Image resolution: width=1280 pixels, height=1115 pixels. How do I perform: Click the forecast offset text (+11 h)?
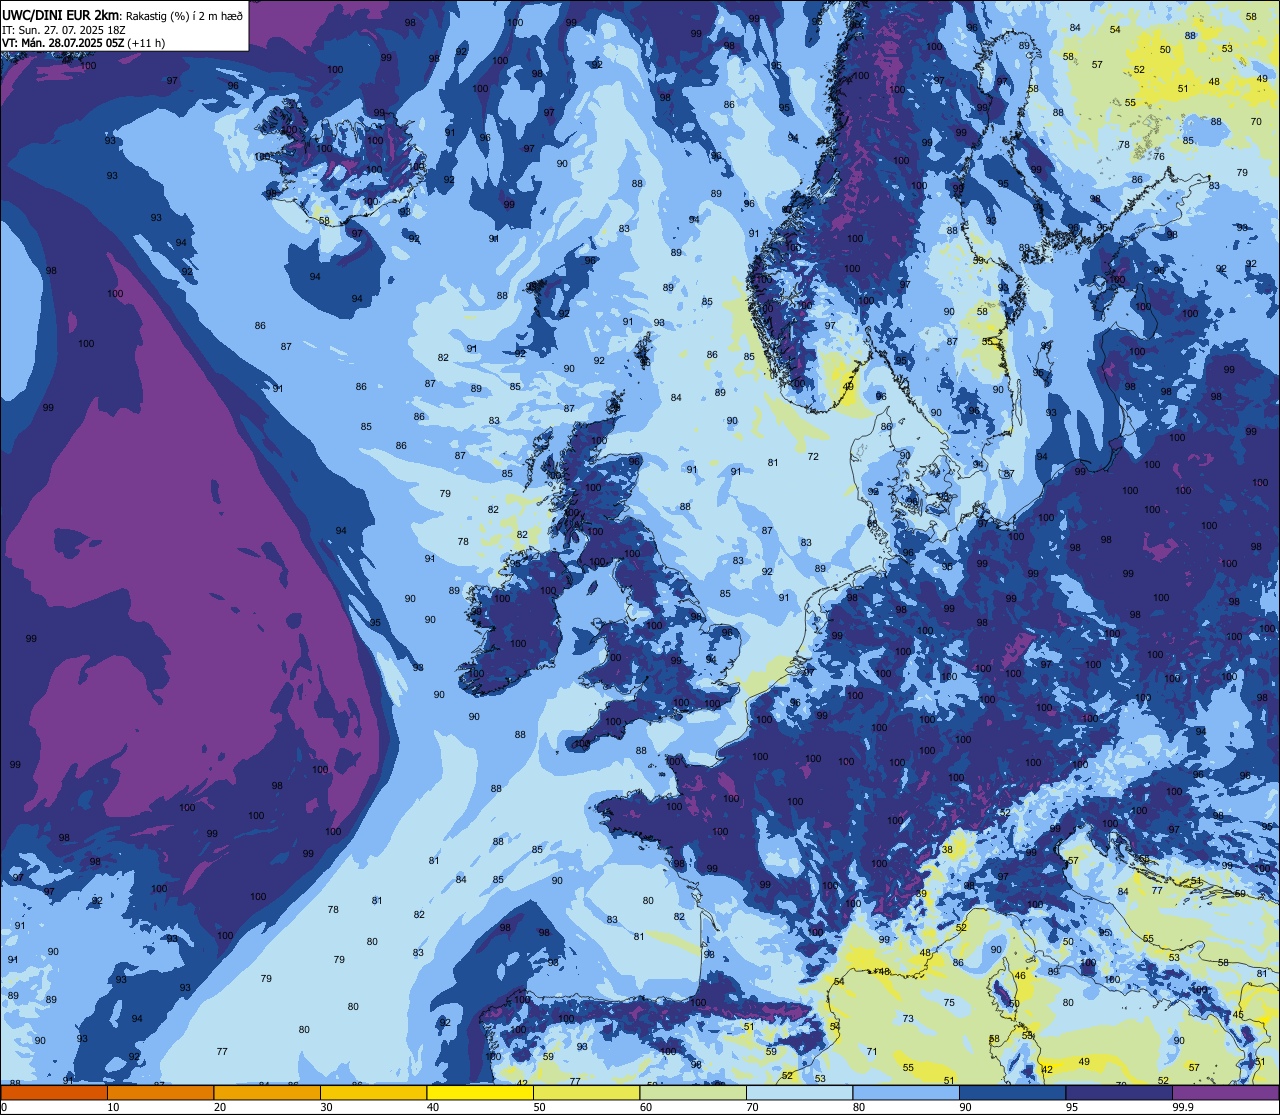coord(147,43)
